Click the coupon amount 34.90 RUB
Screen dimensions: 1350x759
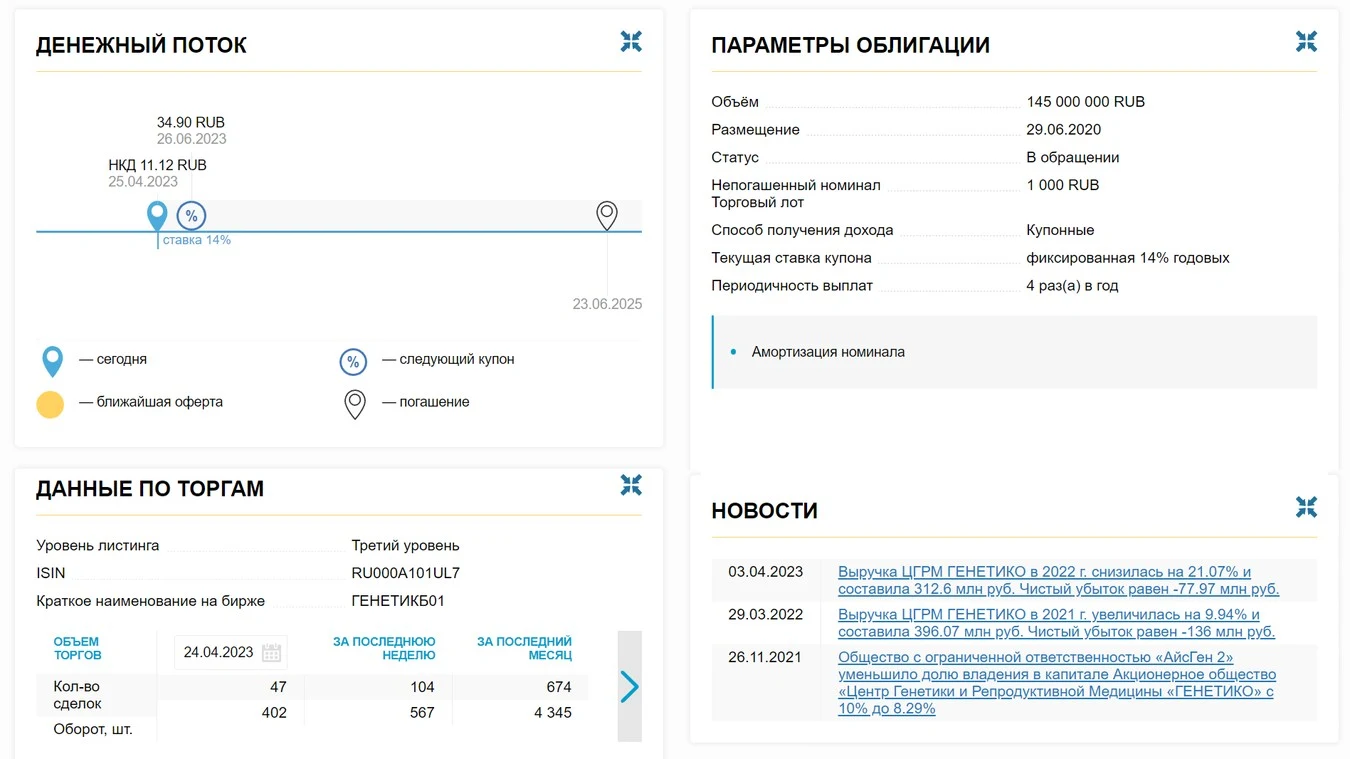pyautogui.click(x=191, y=123)
